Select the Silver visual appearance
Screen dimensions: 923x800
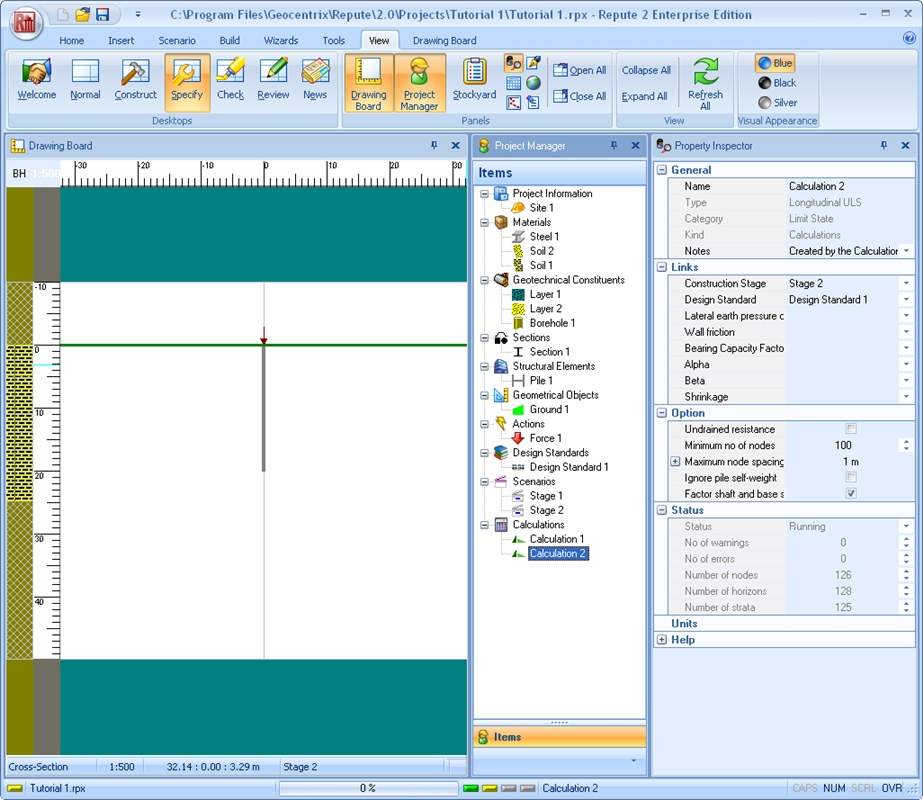click(778, 102)
